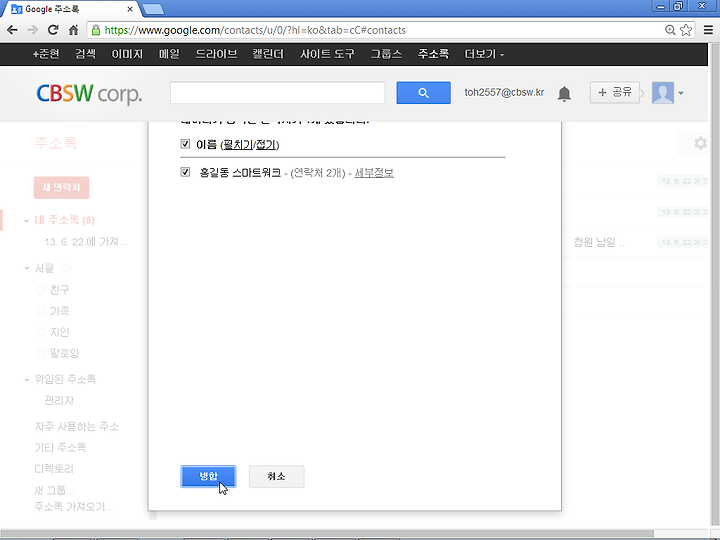Open 그룹스 in the Google bar

click(x=386, y=54)
